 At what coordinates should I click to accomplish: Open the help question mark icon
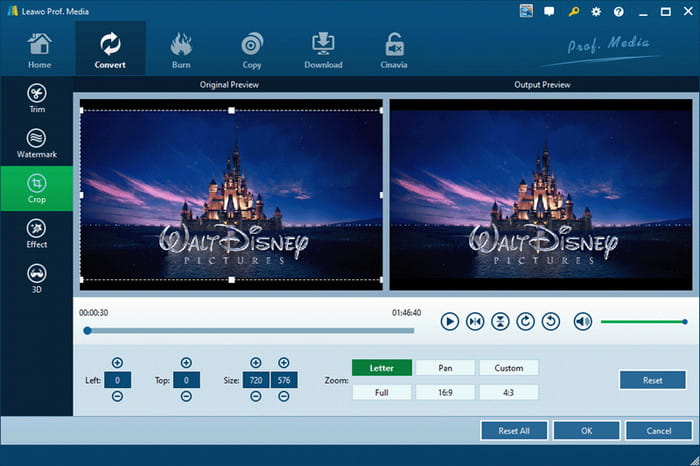619,12
